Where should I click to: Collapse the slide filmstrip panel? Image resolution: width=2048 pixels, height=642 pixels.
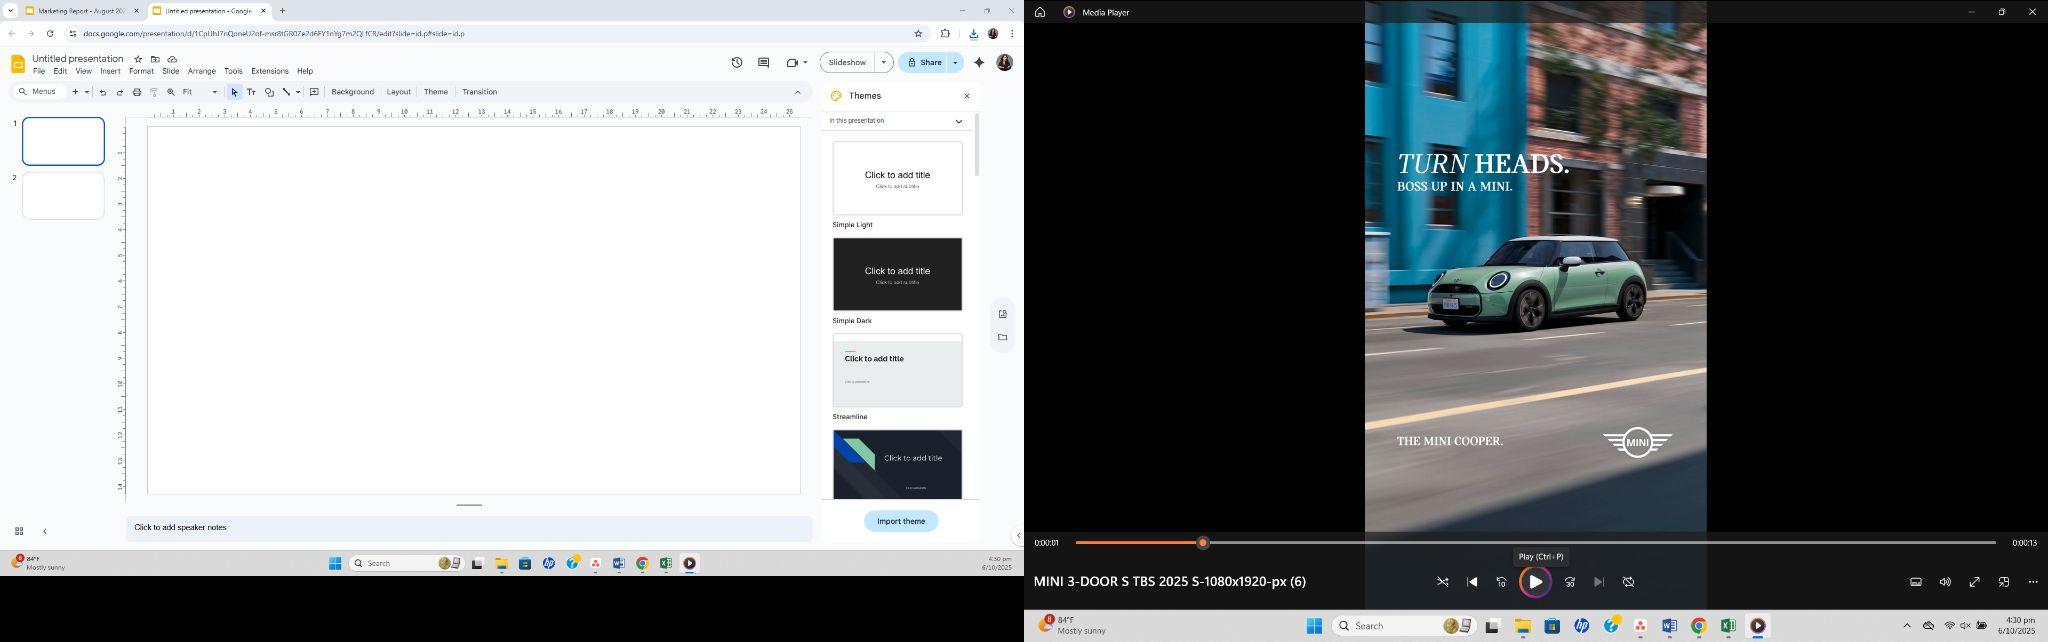point(44,531)
